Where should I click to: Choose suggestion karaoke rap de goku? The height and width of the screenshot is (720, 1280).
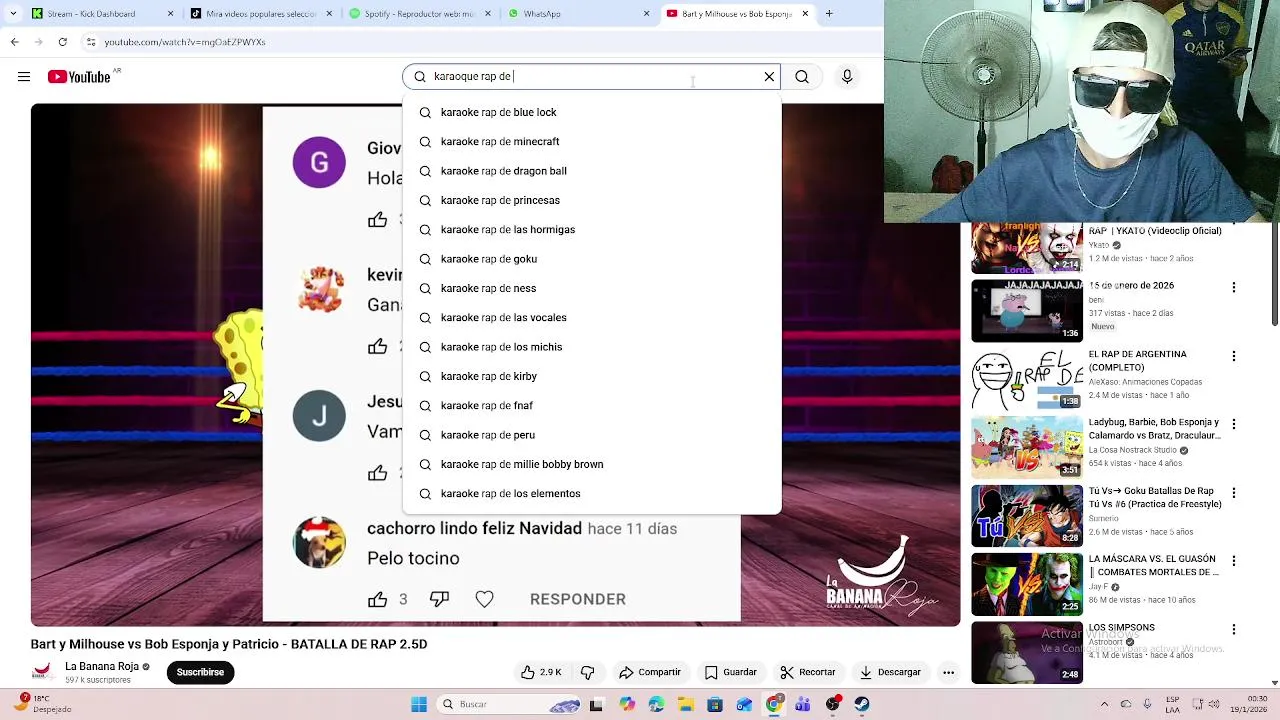point(591,259)
